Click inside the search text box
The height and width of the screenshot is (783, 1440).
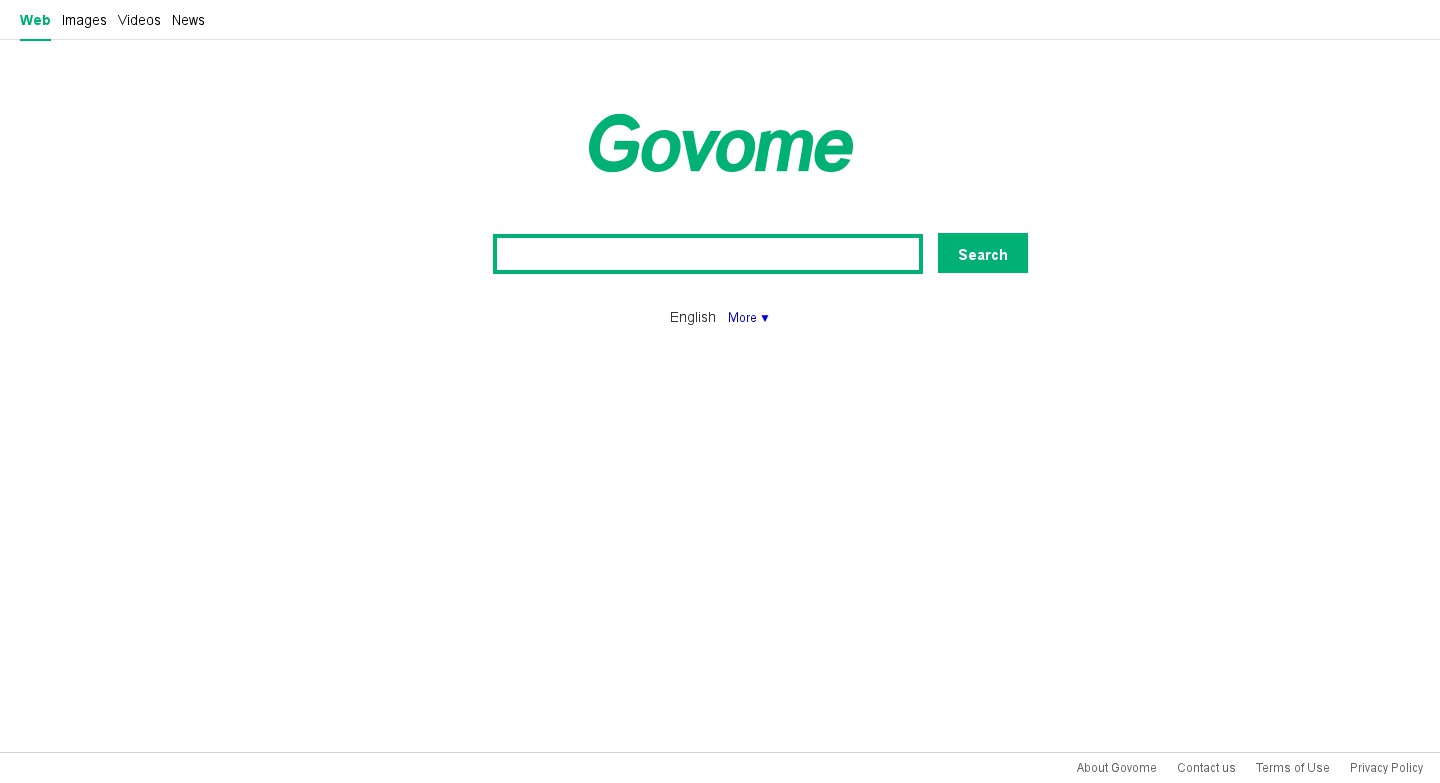point(707,254)
